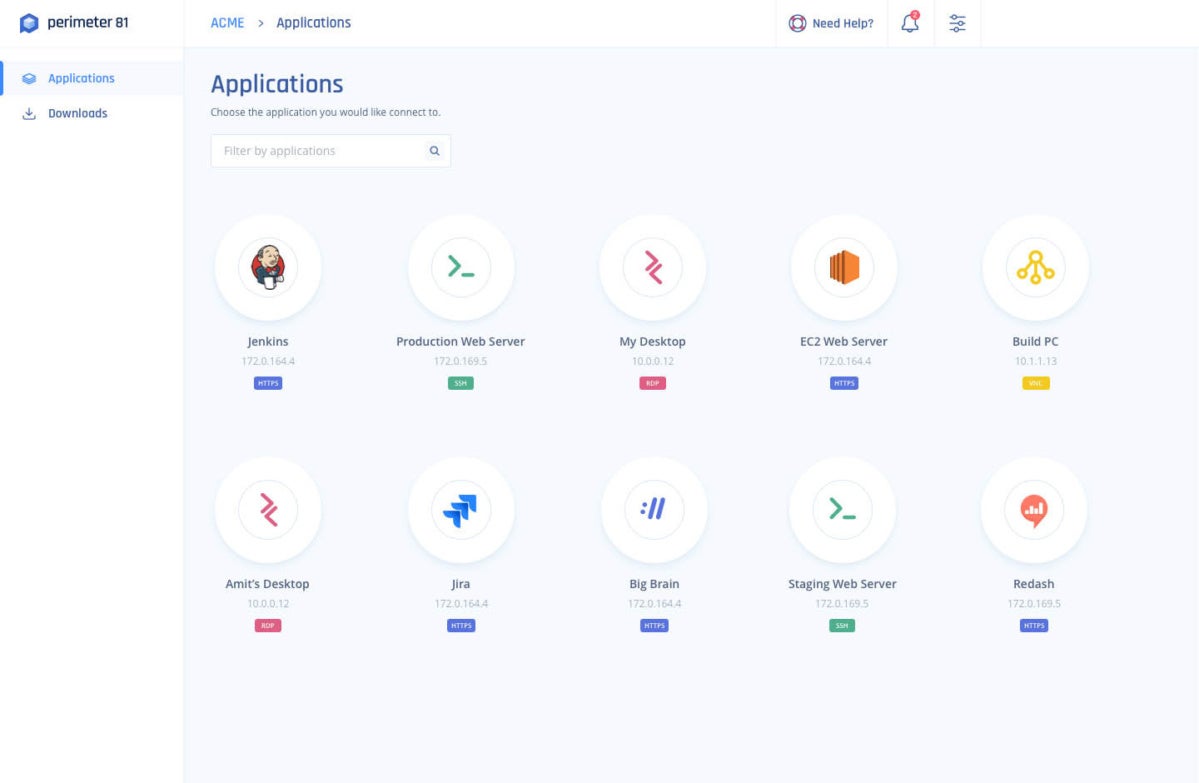Click the search magnifier icon

pos(434,151)
